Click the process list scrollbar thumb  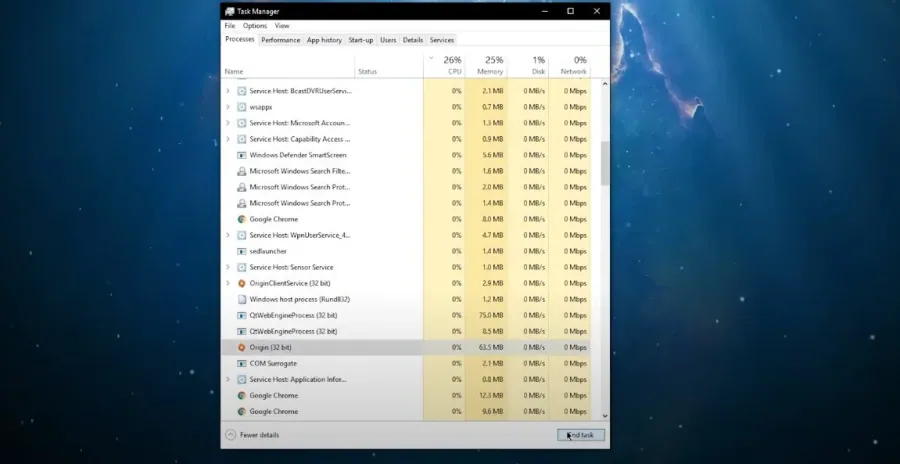pos(605,163)
